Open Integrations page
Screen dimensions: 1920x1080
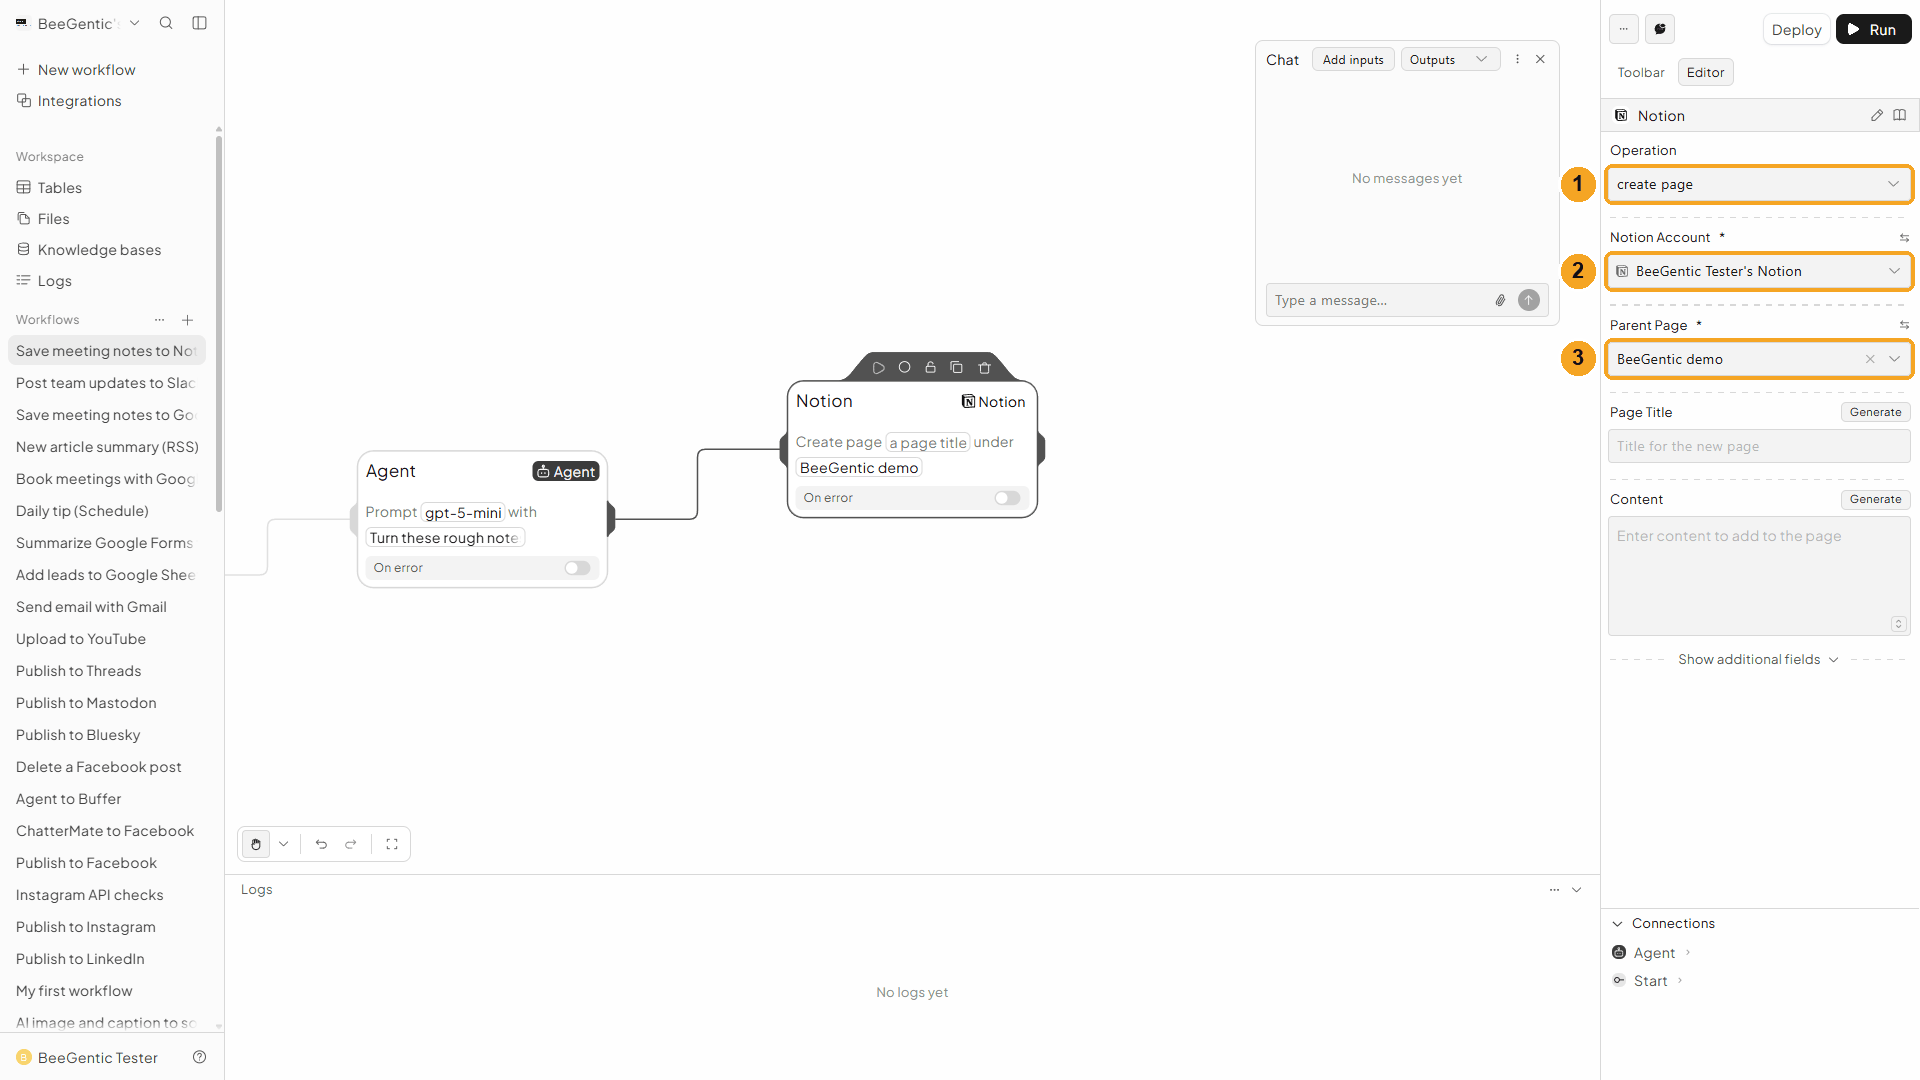[79, 101]
